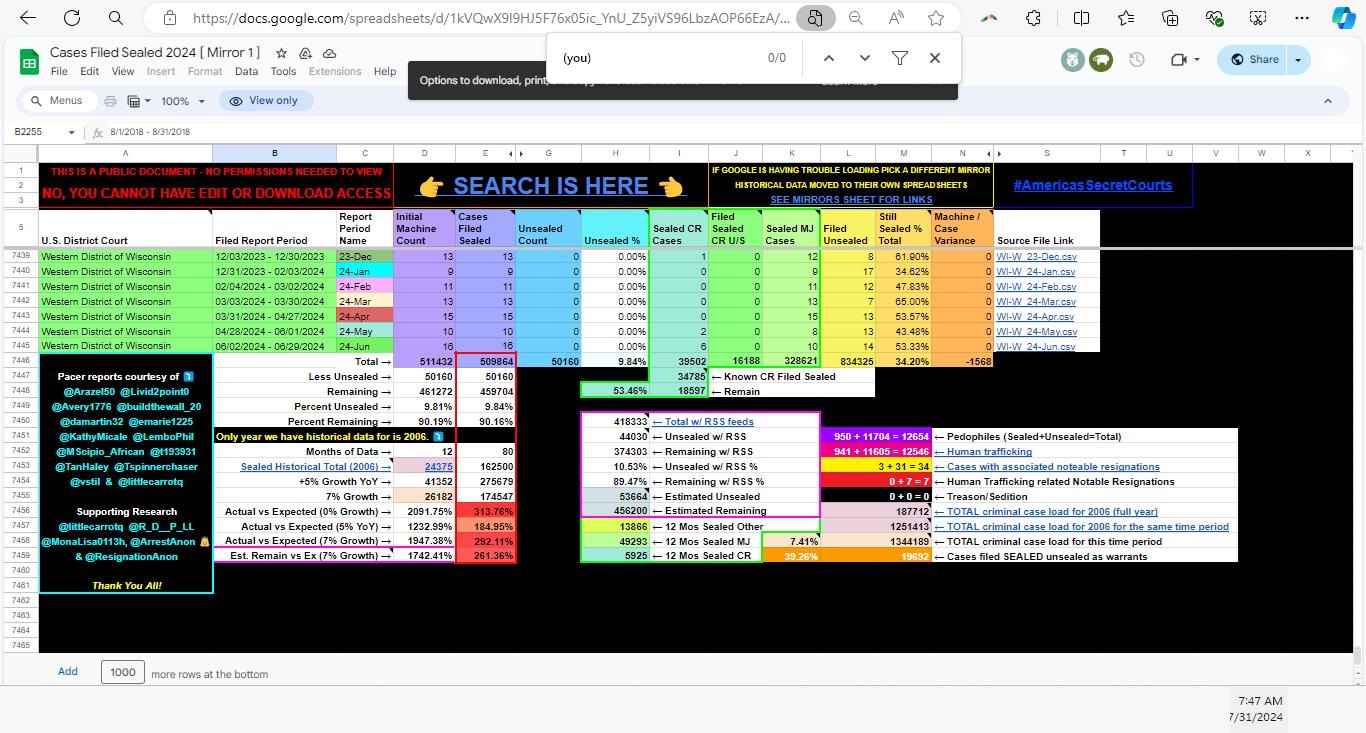Open the zoom 100% dropdown
This screenshot has width=1366, height=733.
coord(184,101)
